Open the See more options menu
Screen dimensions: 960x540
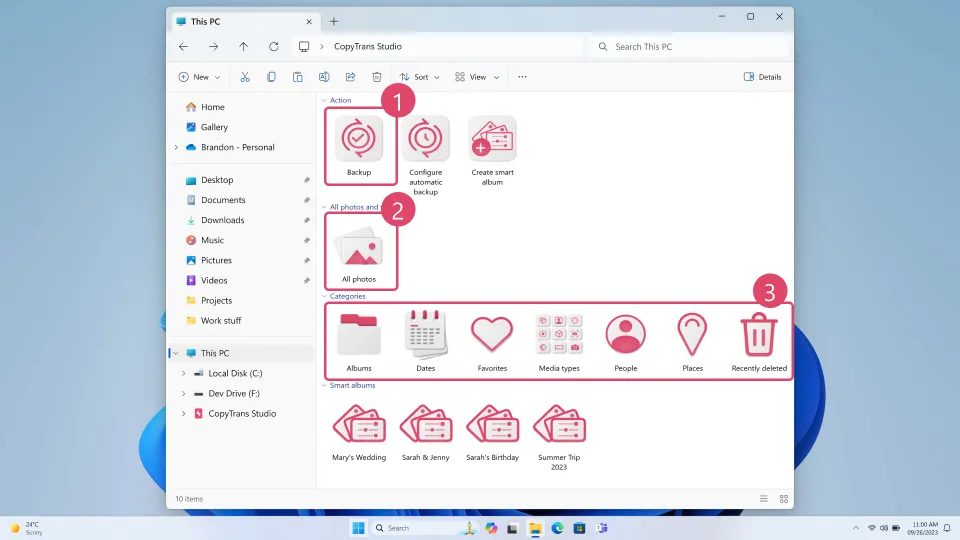(x=522, y=77)
